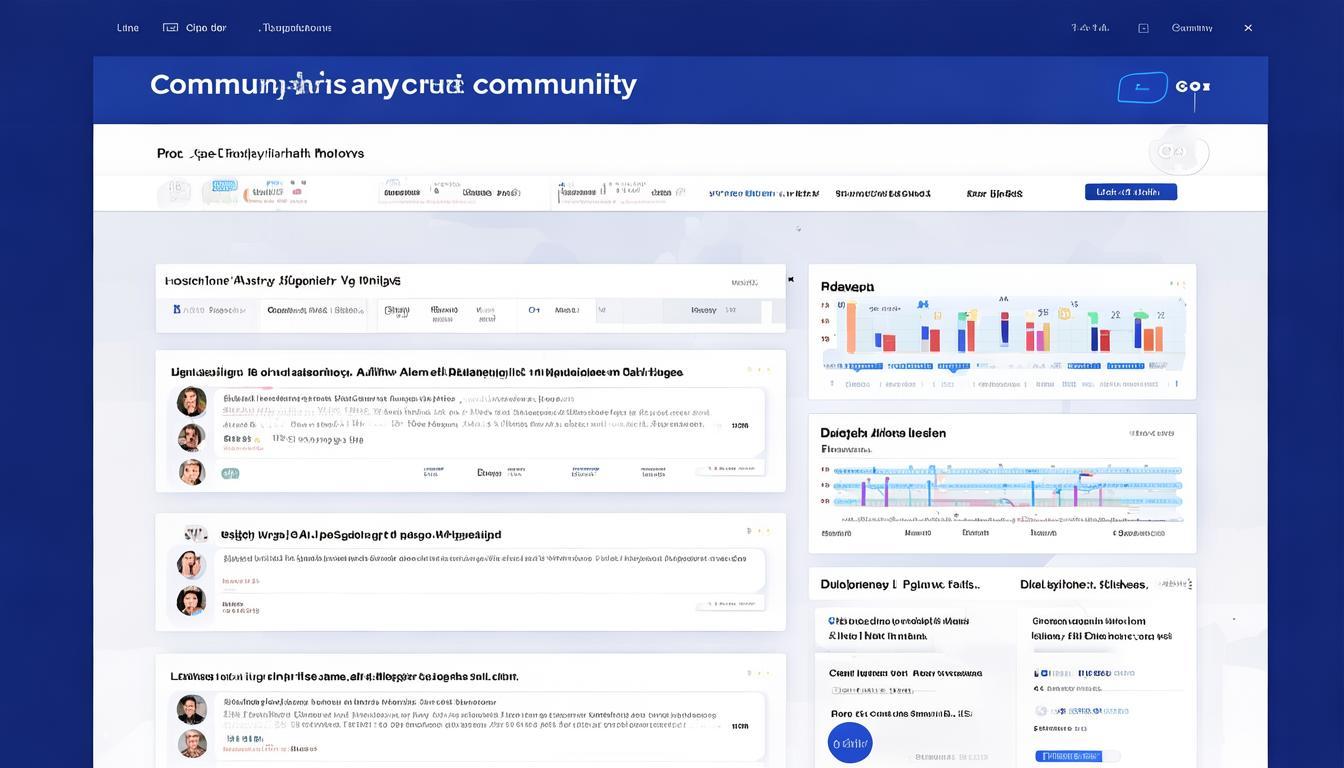Open the three-dot menu on the third post
Screen dimensions: 1344x768
click(758, 674)
